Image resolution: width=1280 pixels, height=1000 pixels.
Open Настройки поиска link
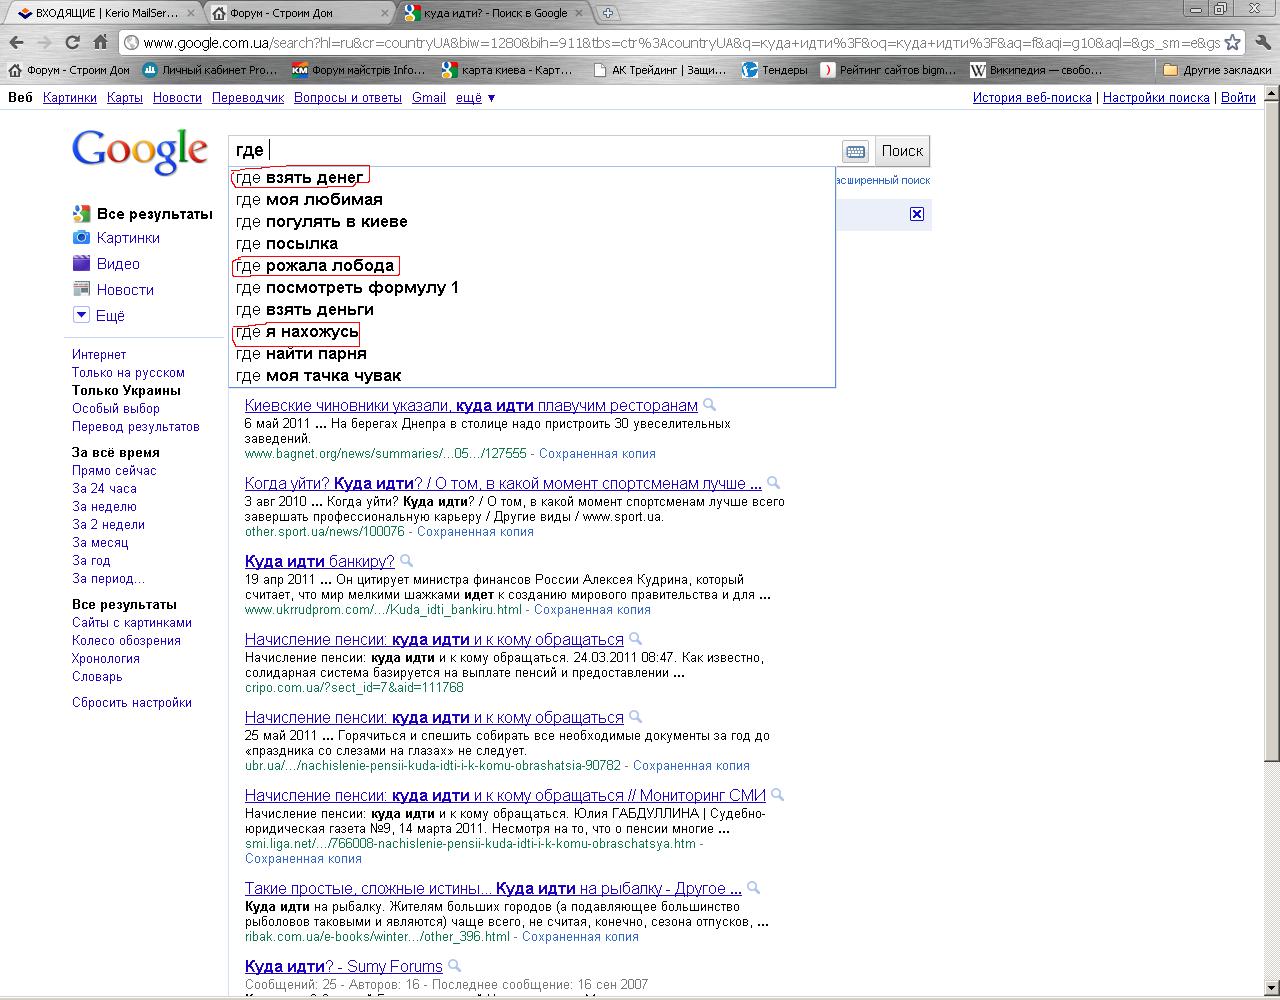point(1156,98)
